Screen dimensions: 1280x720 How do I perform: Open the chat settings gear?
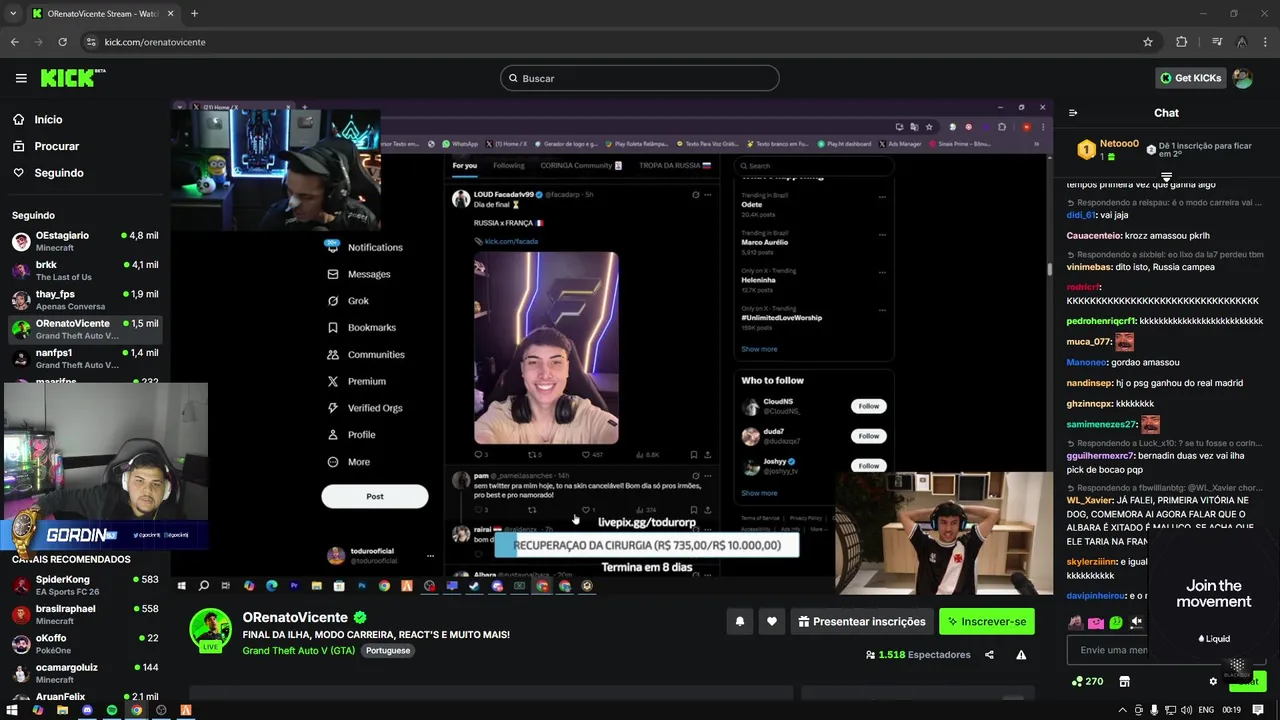1213,681
